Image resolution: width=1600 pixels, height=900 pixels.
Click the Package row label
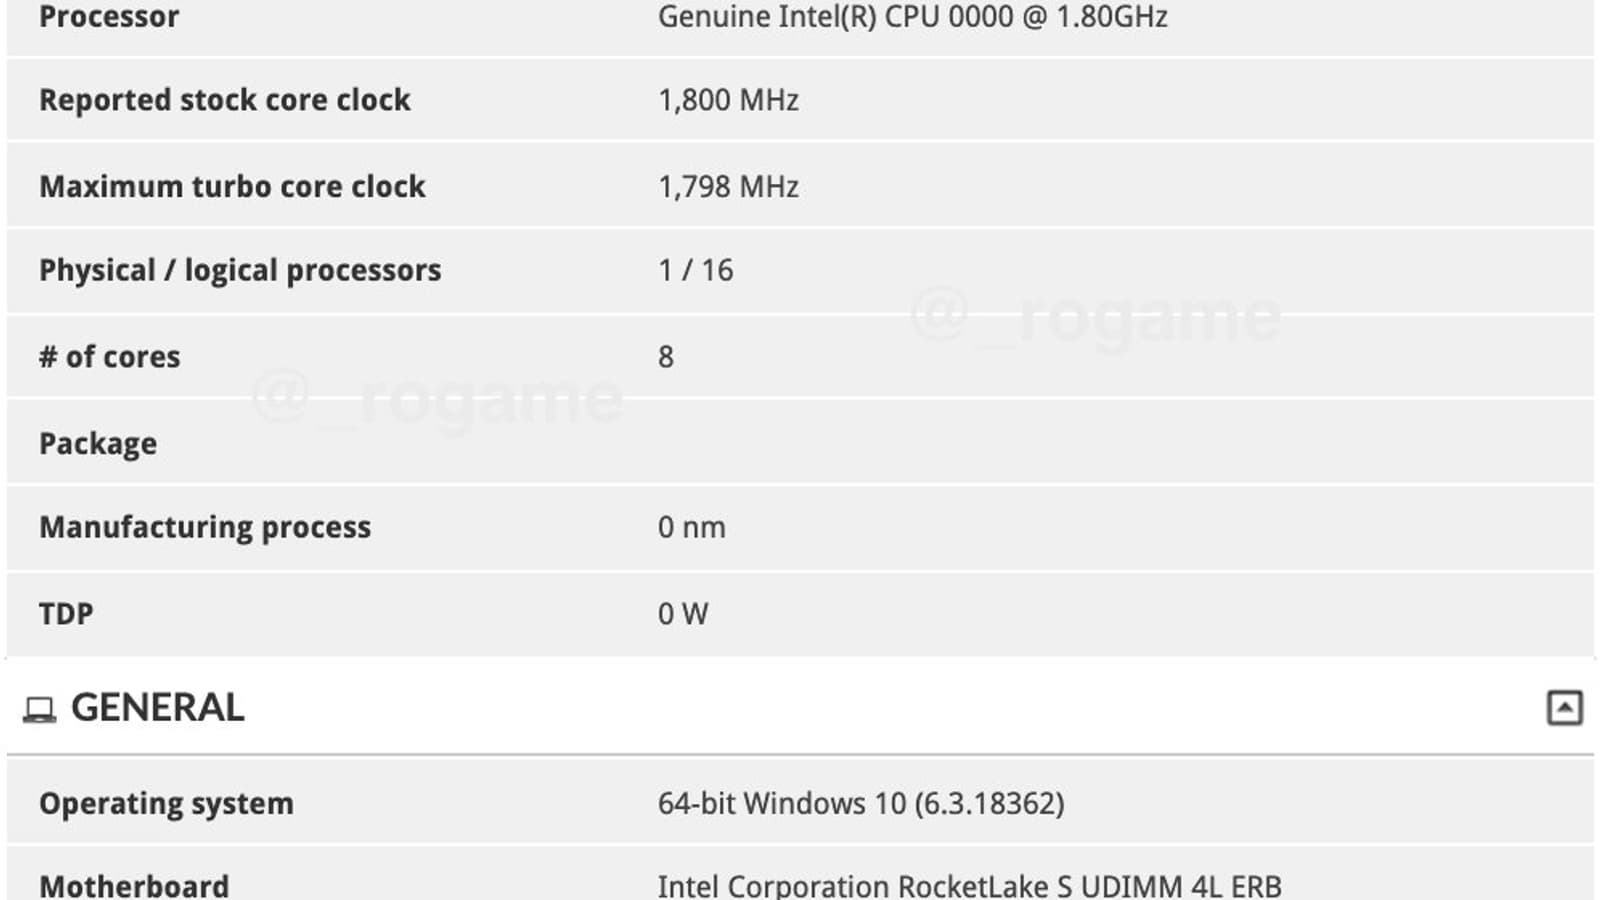pyautogui.click(x=98, y=443)
